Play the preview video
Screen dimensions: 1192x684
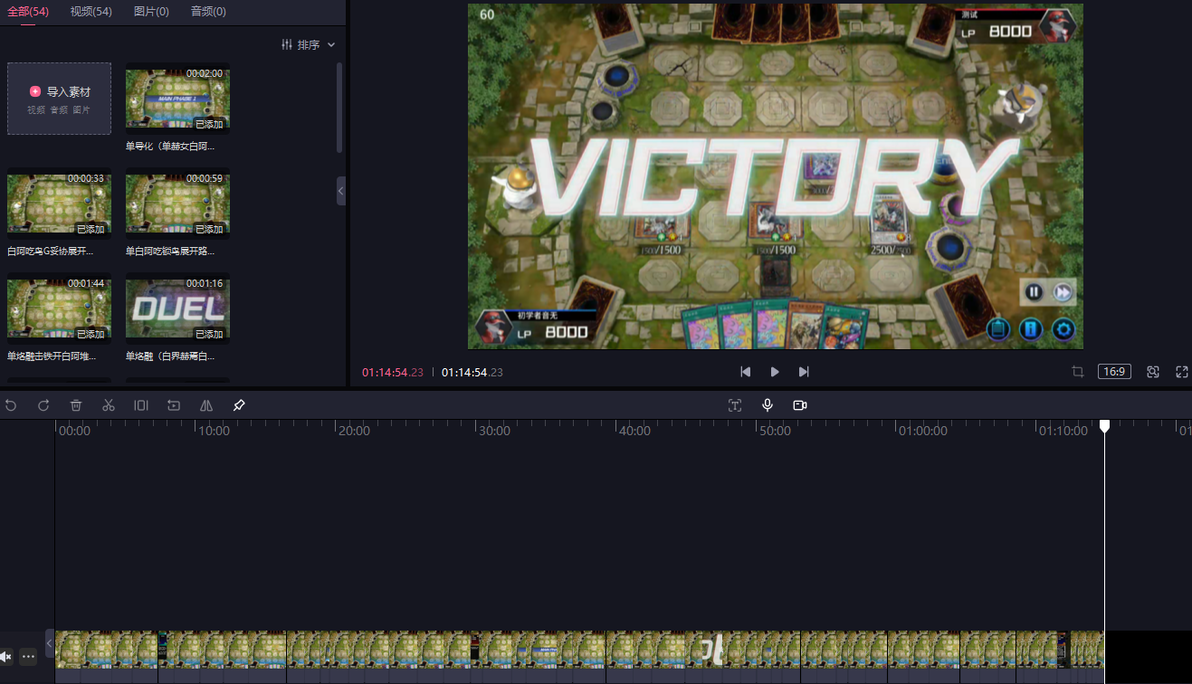[775, 372]
